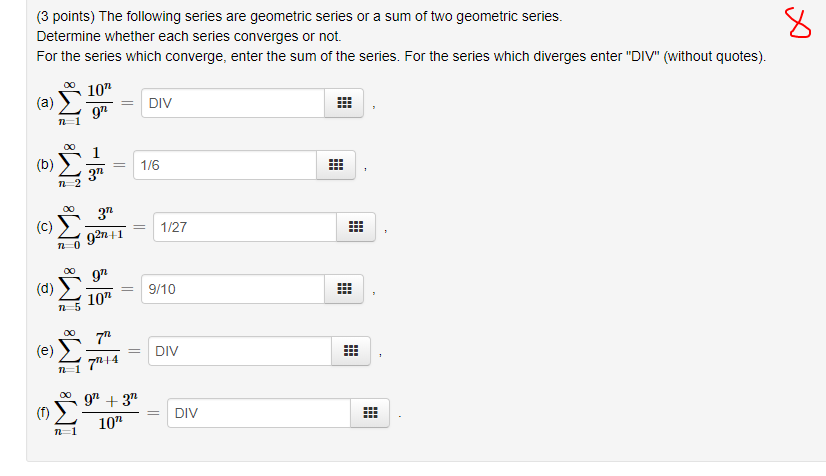Click the series formula 10^n over 9^n
Screen dimensions: 826x476
click(x=96, y=104)
